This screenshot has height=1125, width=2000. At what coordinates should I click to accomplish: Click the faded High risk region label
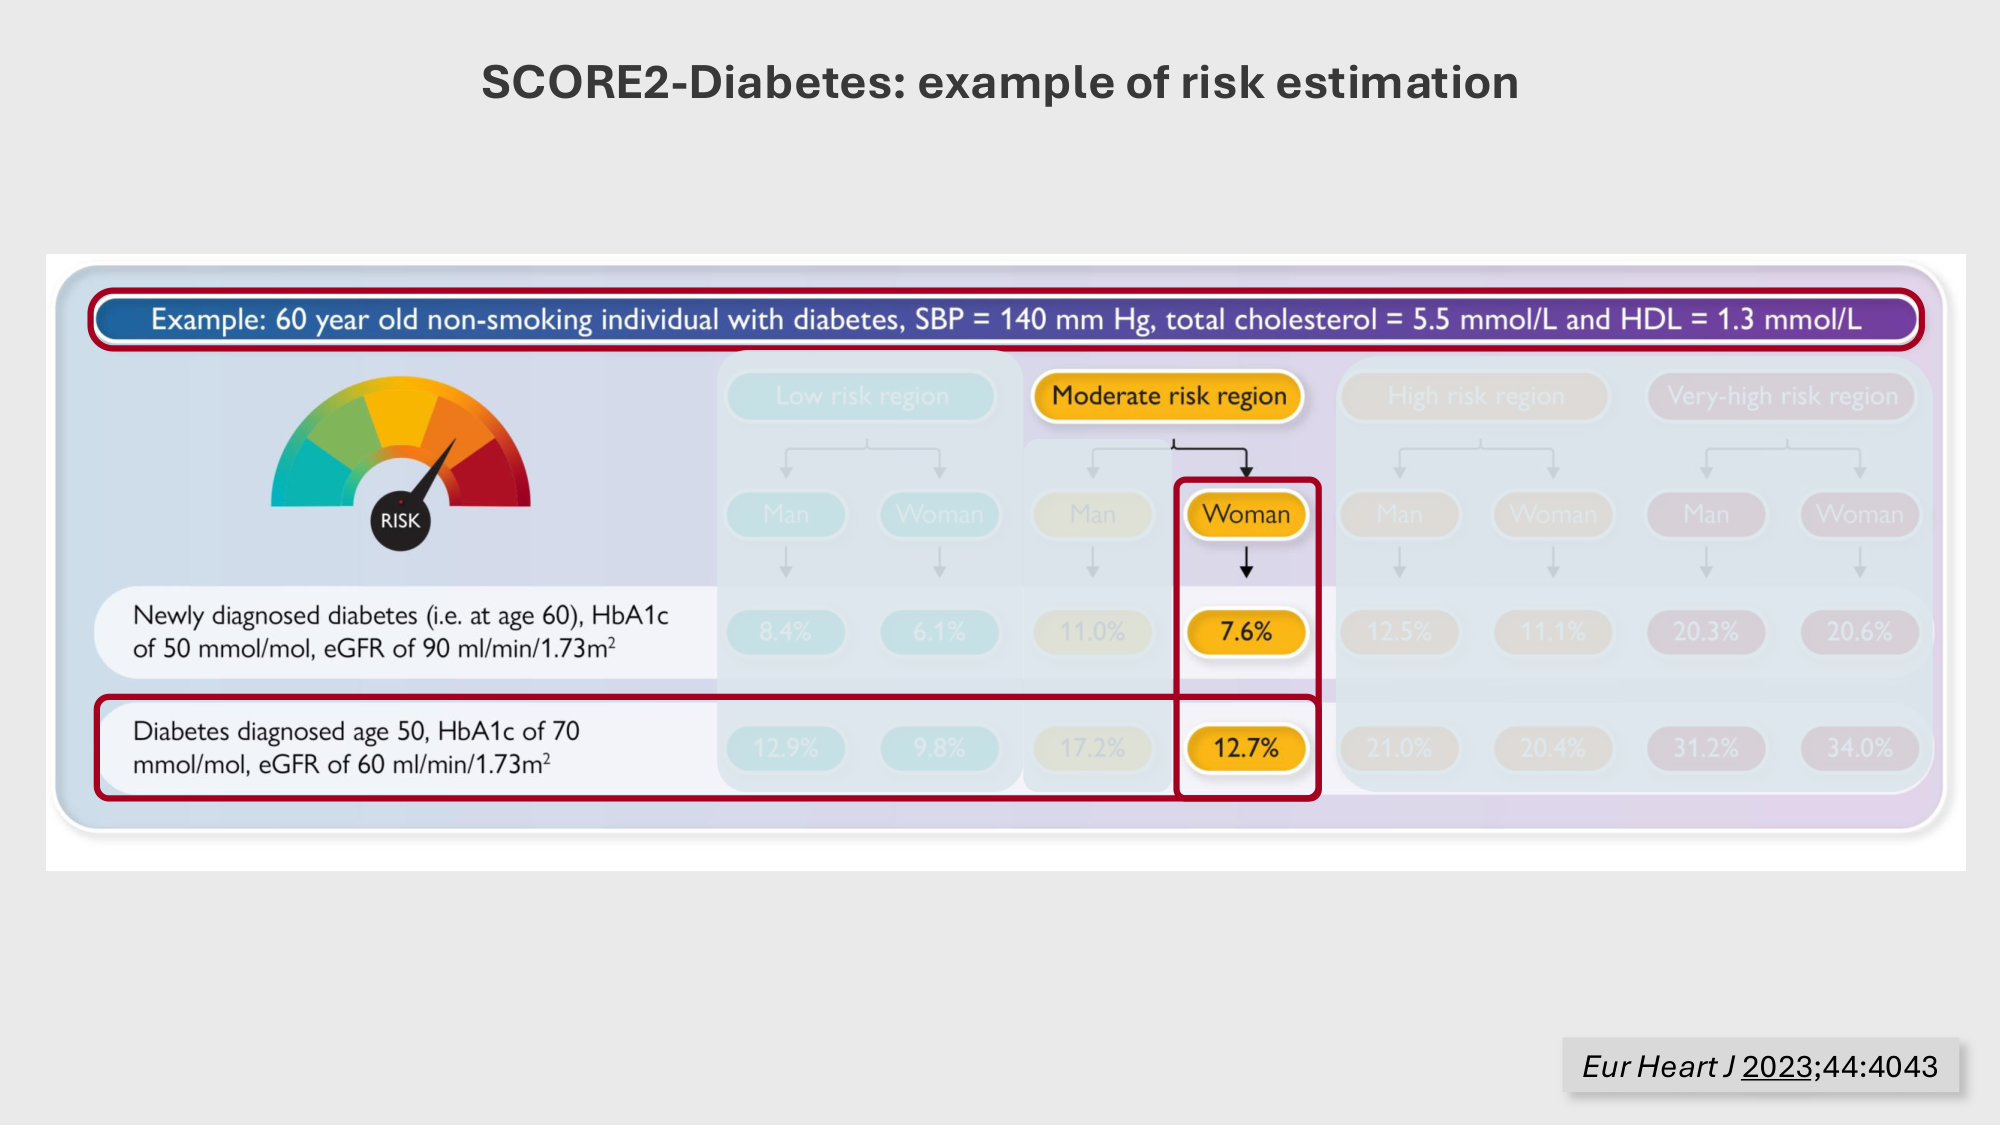pos(1475,396)
